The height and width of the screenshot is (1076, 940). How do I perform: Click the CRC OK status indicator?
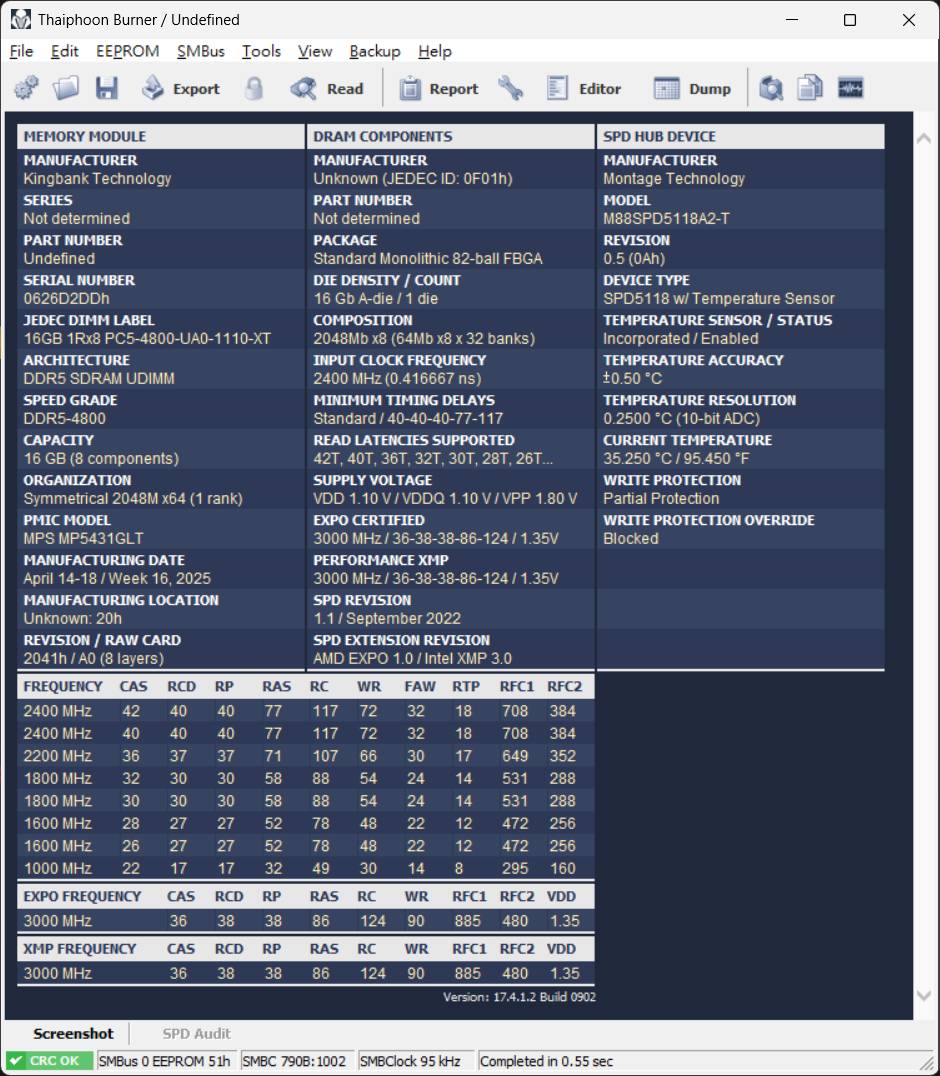pyautogui.click(x=49, y=1061)
